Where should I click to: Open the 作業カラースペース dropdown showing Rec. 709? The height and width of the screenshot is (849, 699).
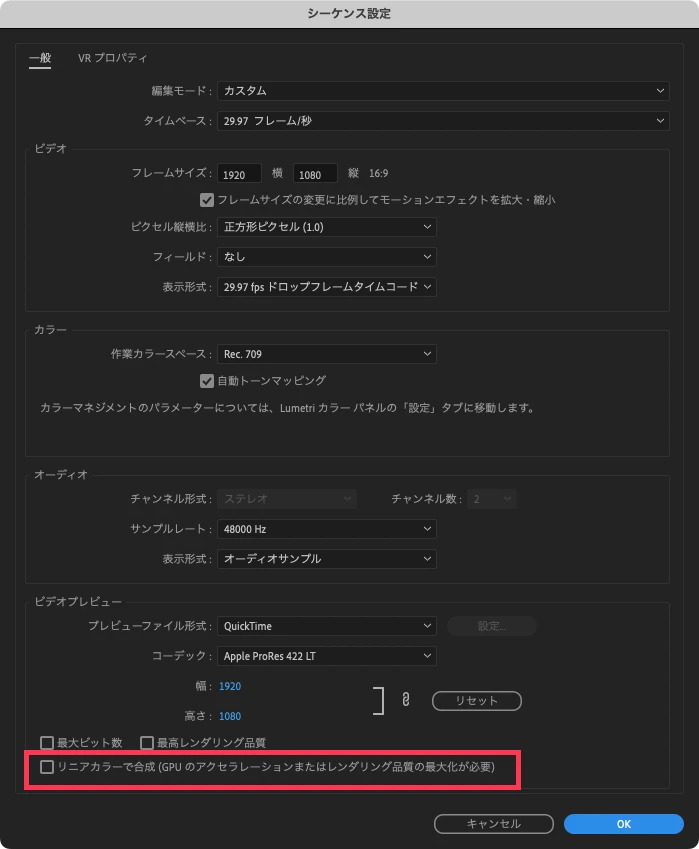coord(326,354)
